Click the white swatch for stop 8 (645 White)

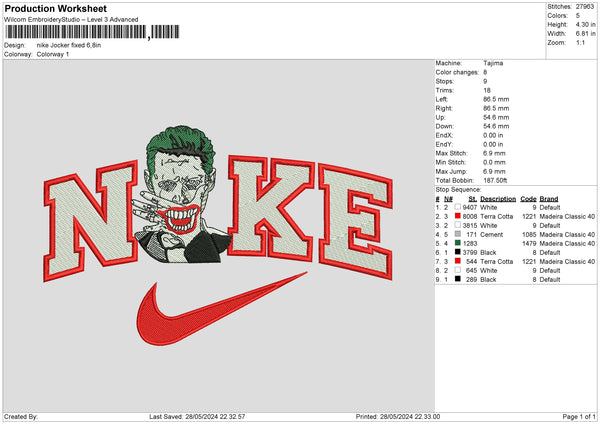[457, 270]
